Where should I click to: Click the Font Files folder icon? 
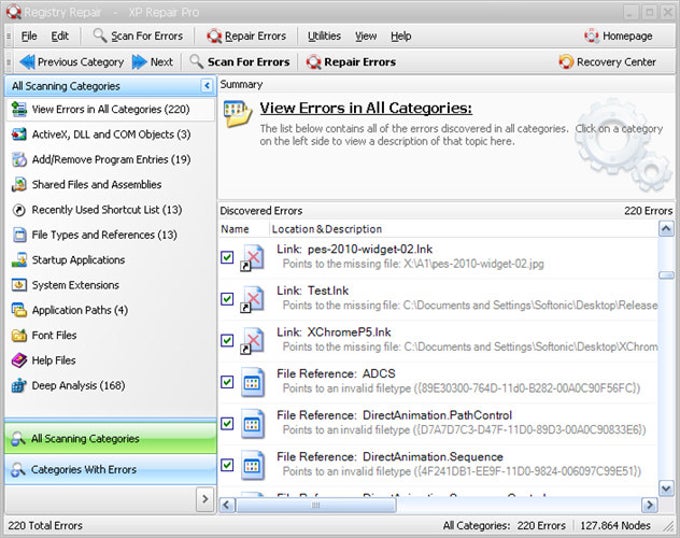19,335
